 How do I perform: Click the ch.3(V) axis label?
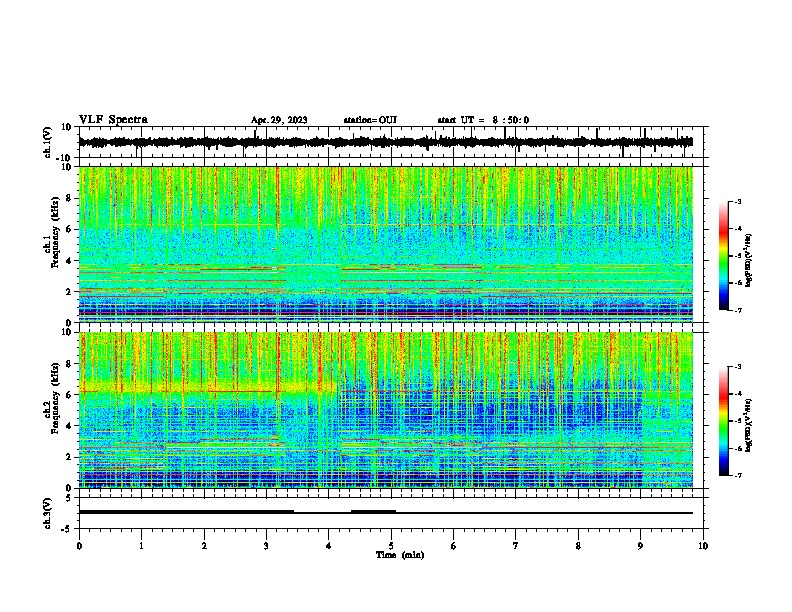48,513
